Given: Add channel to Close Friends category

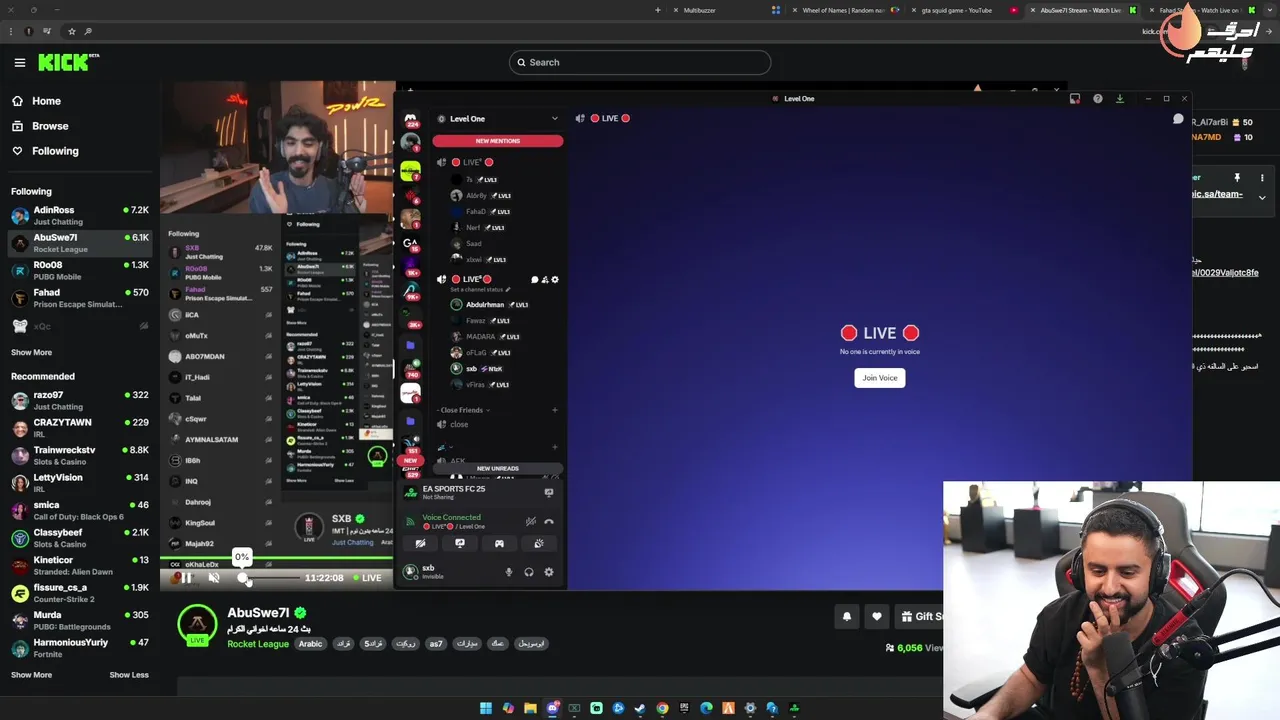Looking at the screenshot, I should point(555,410).
